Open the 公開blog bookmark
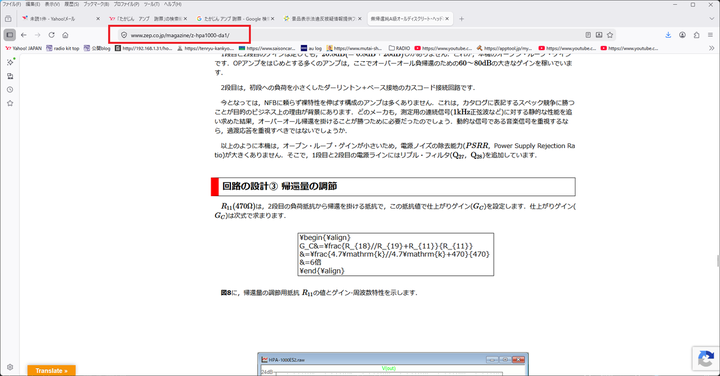 tap(97, 48)
